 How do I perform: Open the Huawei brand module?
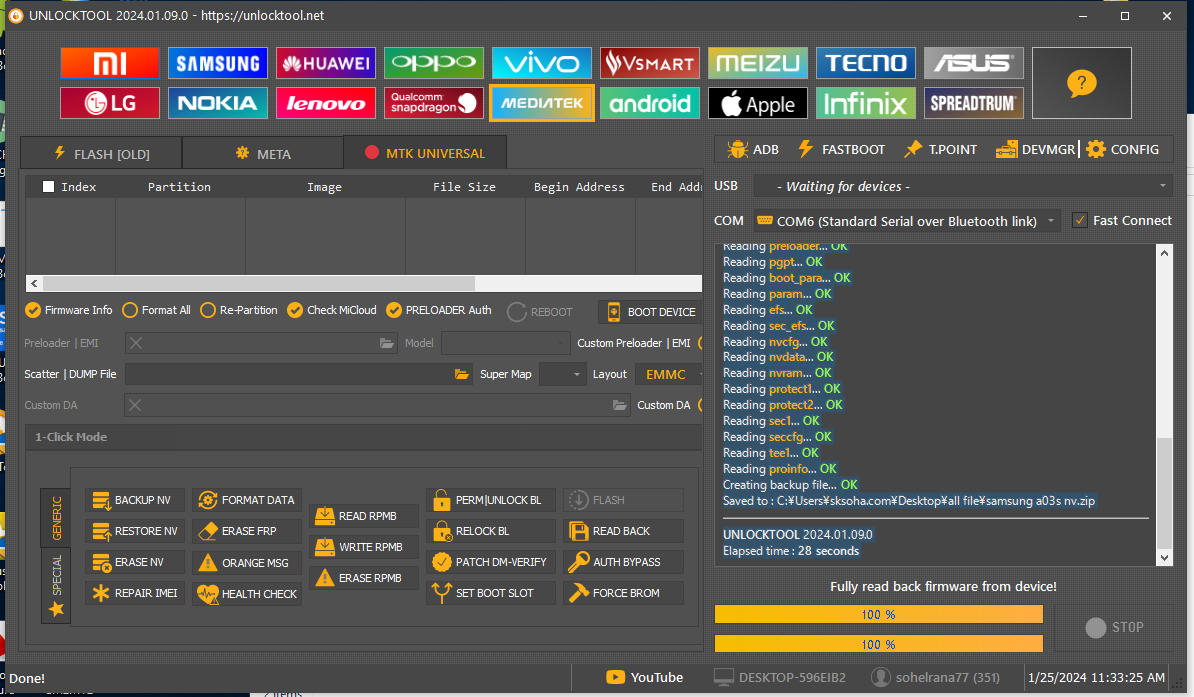coord(326,64)
